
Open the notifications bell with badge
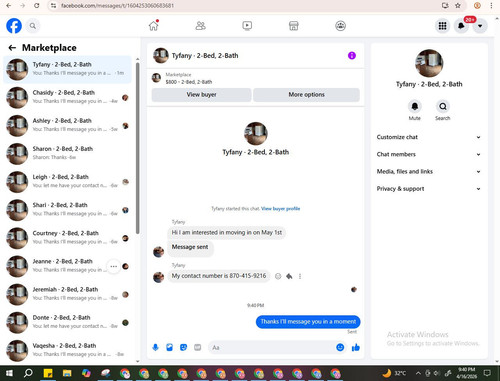click(461, 26)
